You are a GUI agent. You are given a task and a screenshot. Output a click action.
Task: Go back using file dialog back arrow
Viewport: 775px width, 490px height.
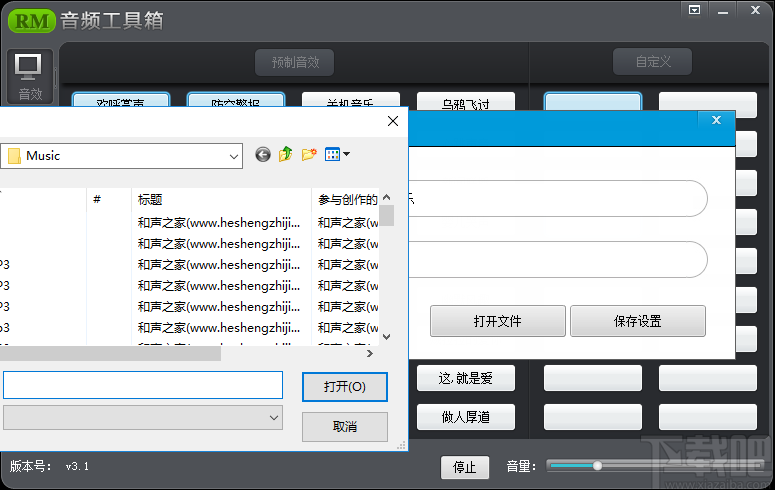(x=263, y=155)
